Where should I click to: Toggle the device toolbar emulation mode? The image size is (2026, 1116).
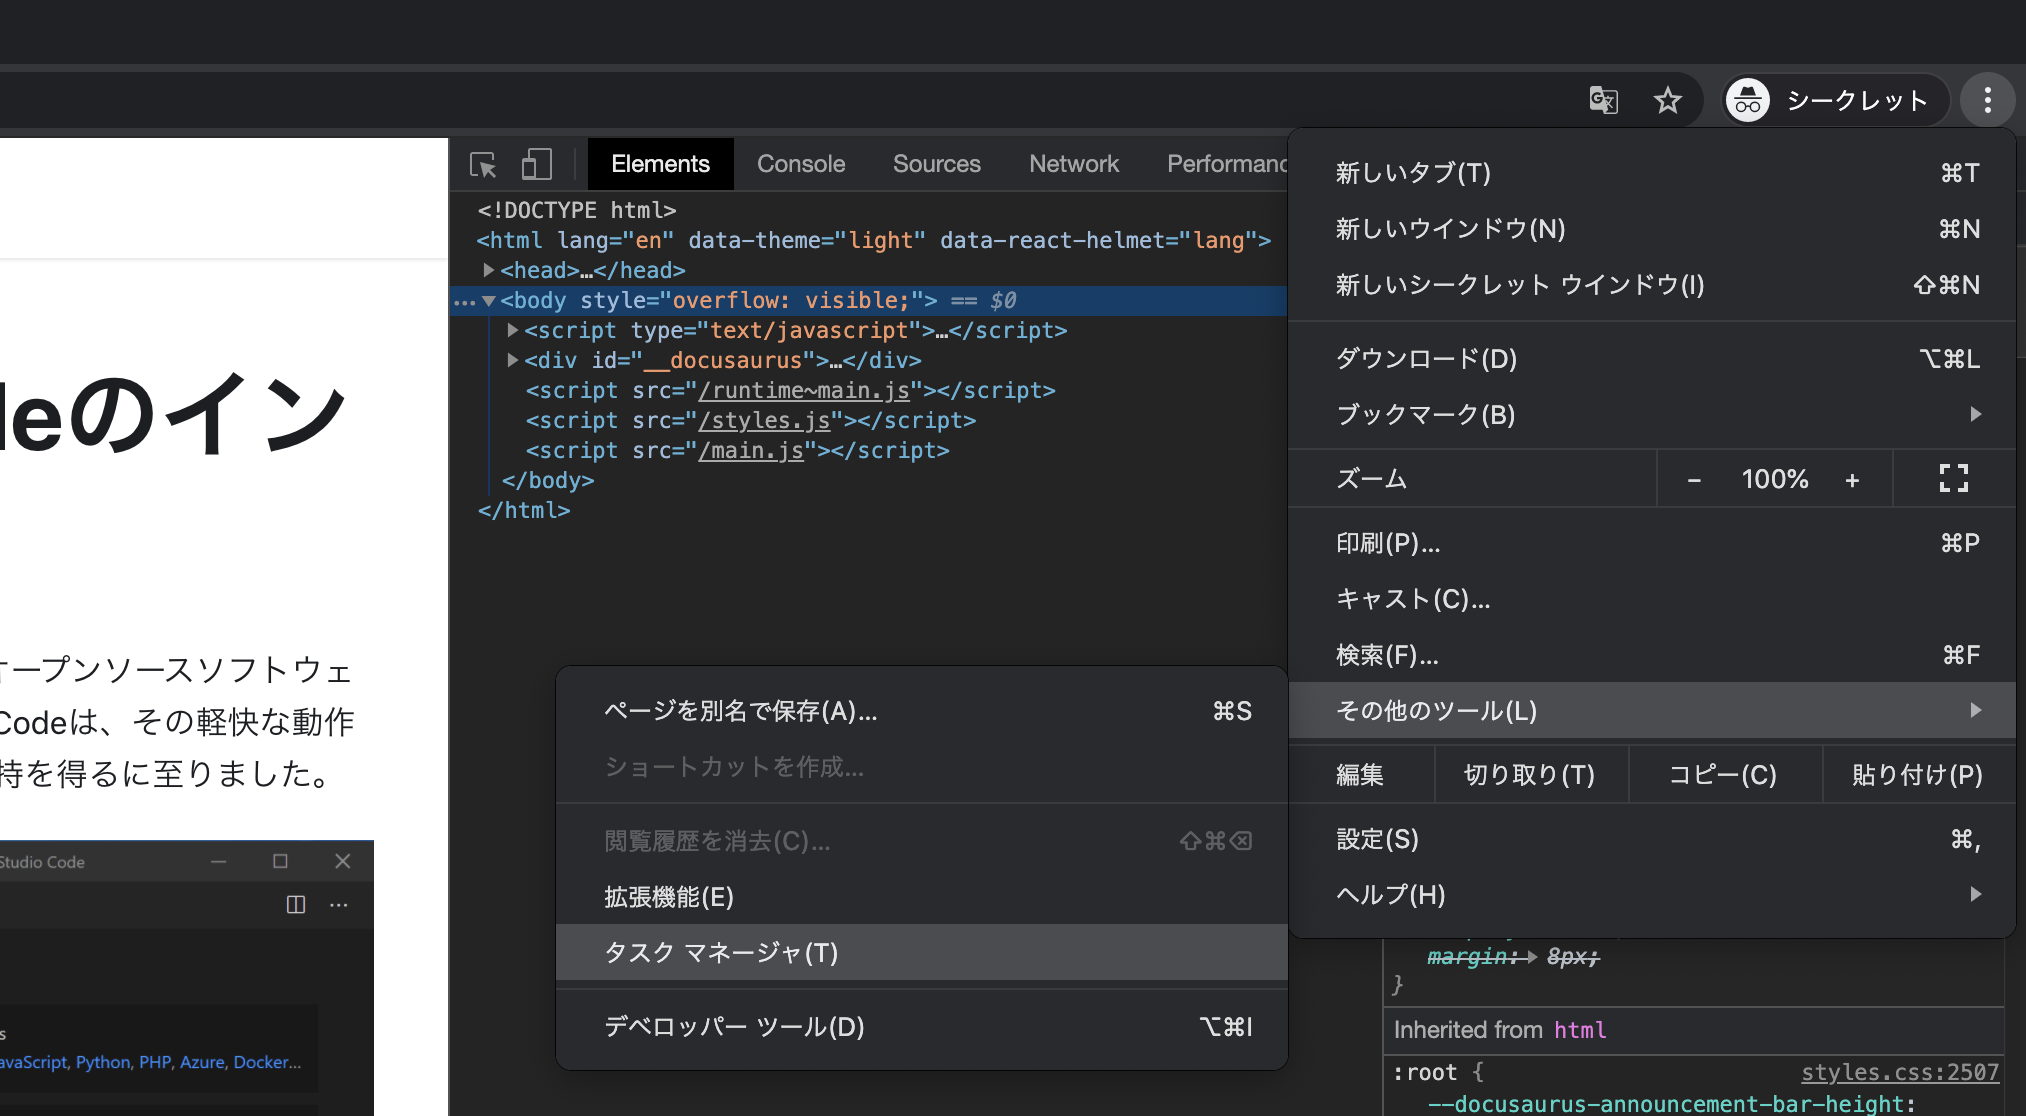(x=536, y=163)
